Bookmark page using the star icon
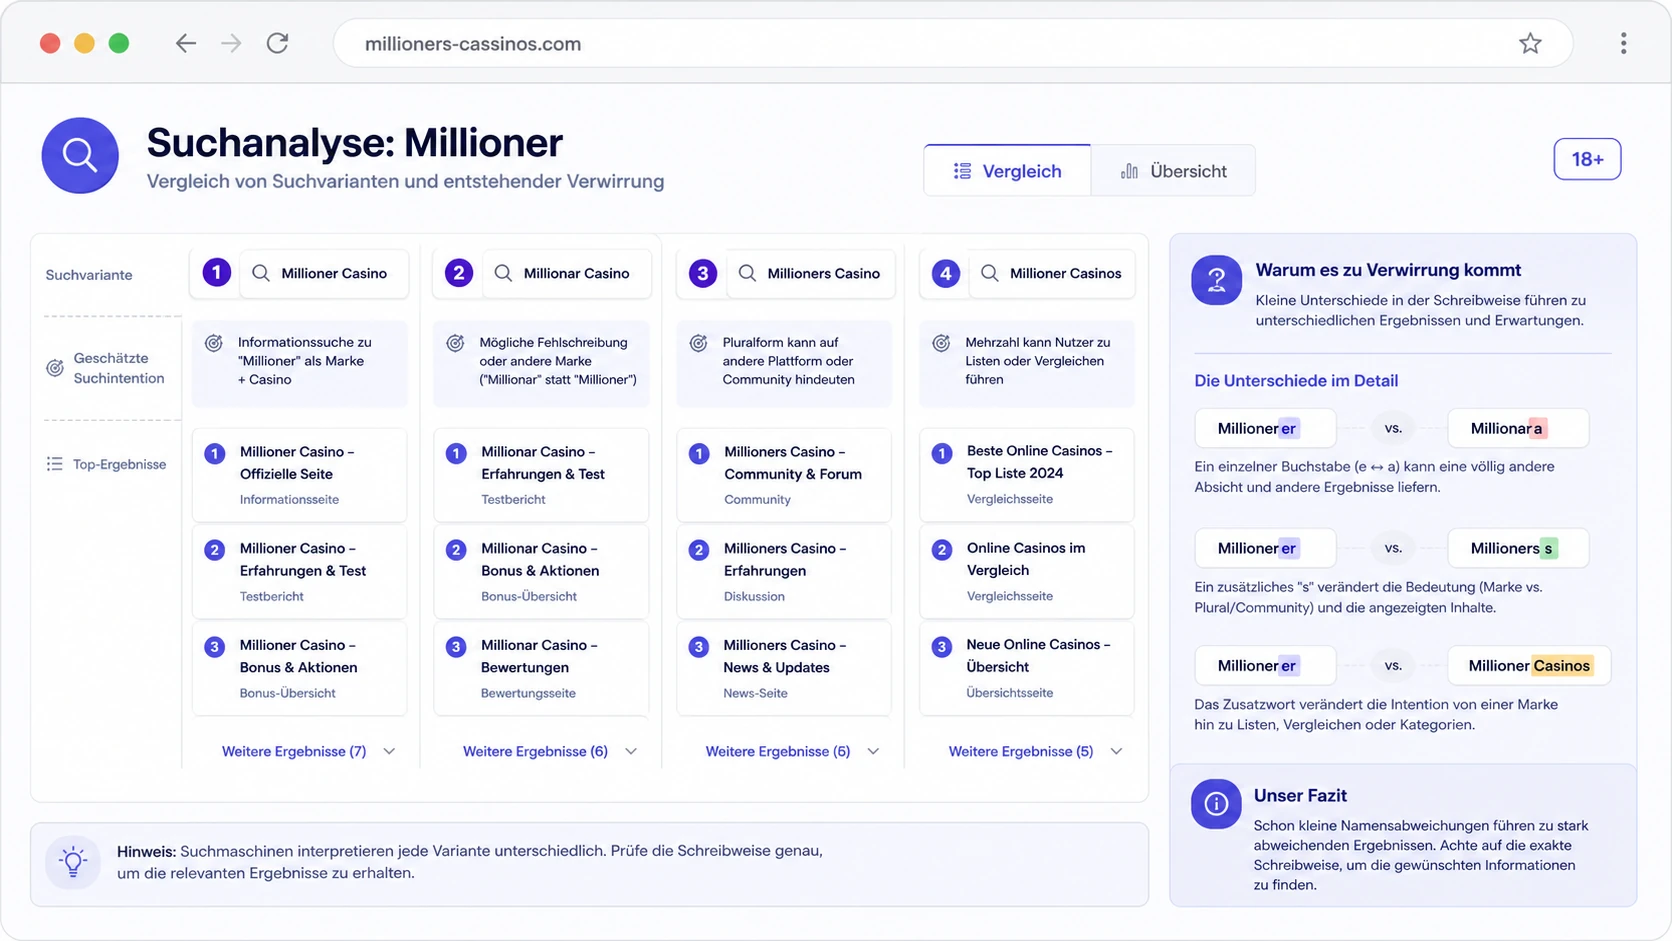 [x=1530, y=43]
